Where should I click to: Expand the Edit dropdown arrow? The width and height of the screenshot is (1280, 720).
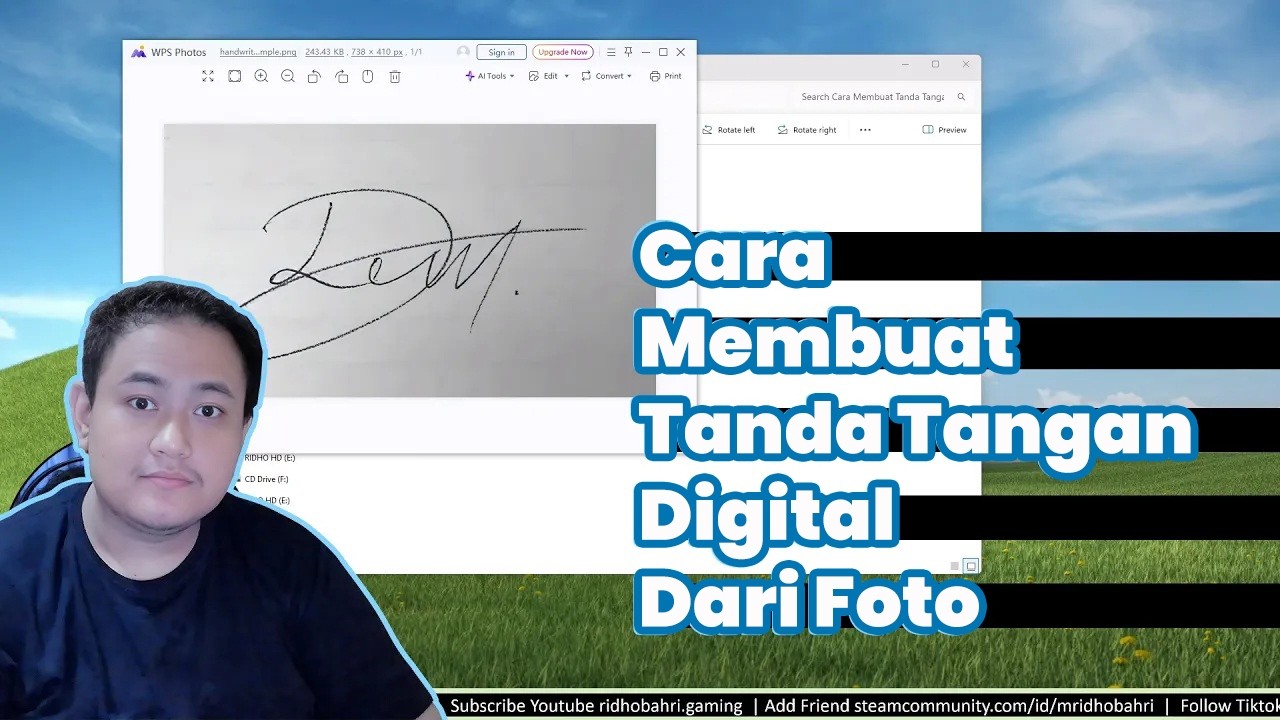tap(566, 76)
